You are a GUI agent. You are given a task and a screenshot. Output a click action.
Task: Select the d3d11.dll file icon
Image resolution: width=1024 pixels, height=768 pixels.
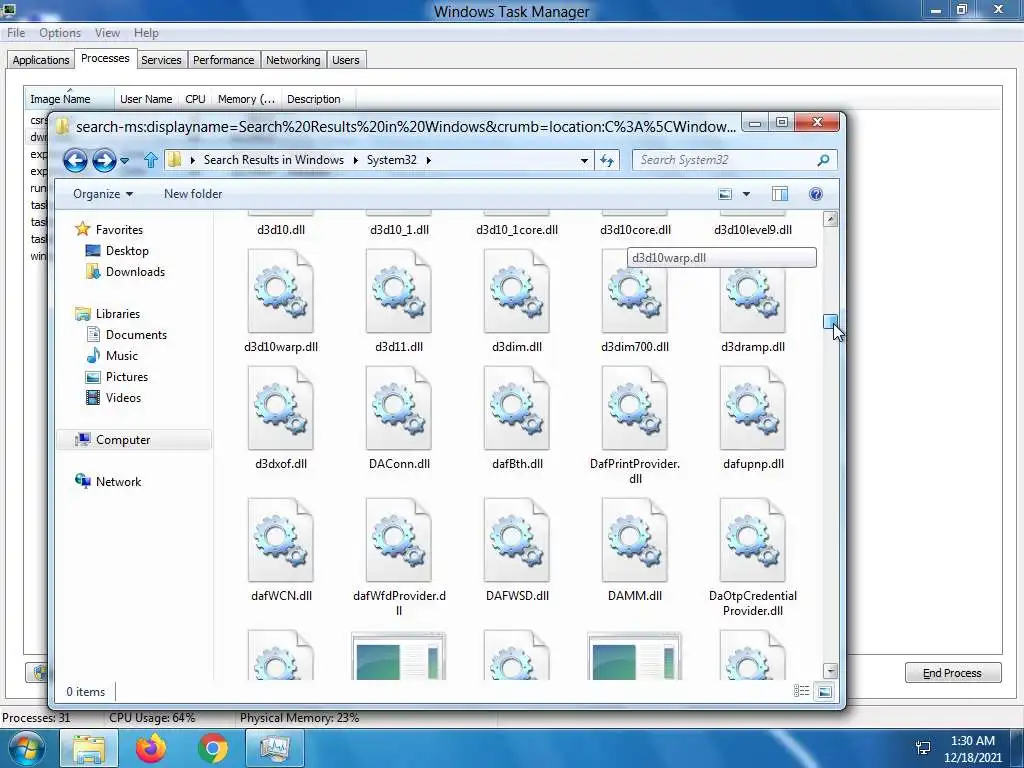tap(399, 291)
